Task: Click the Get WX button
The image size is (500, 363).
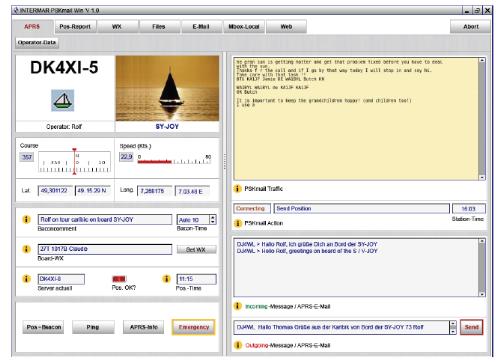Action: coord(196,249)
